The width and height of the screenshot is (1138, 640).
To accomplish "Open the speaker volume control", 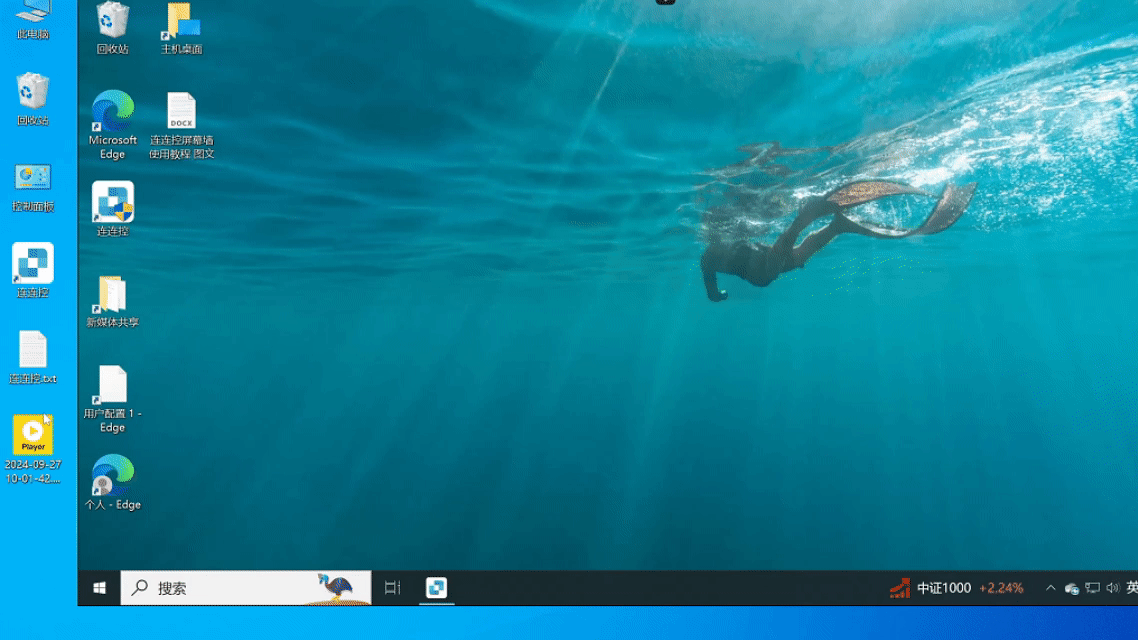I will click(x=1113, y=588).
